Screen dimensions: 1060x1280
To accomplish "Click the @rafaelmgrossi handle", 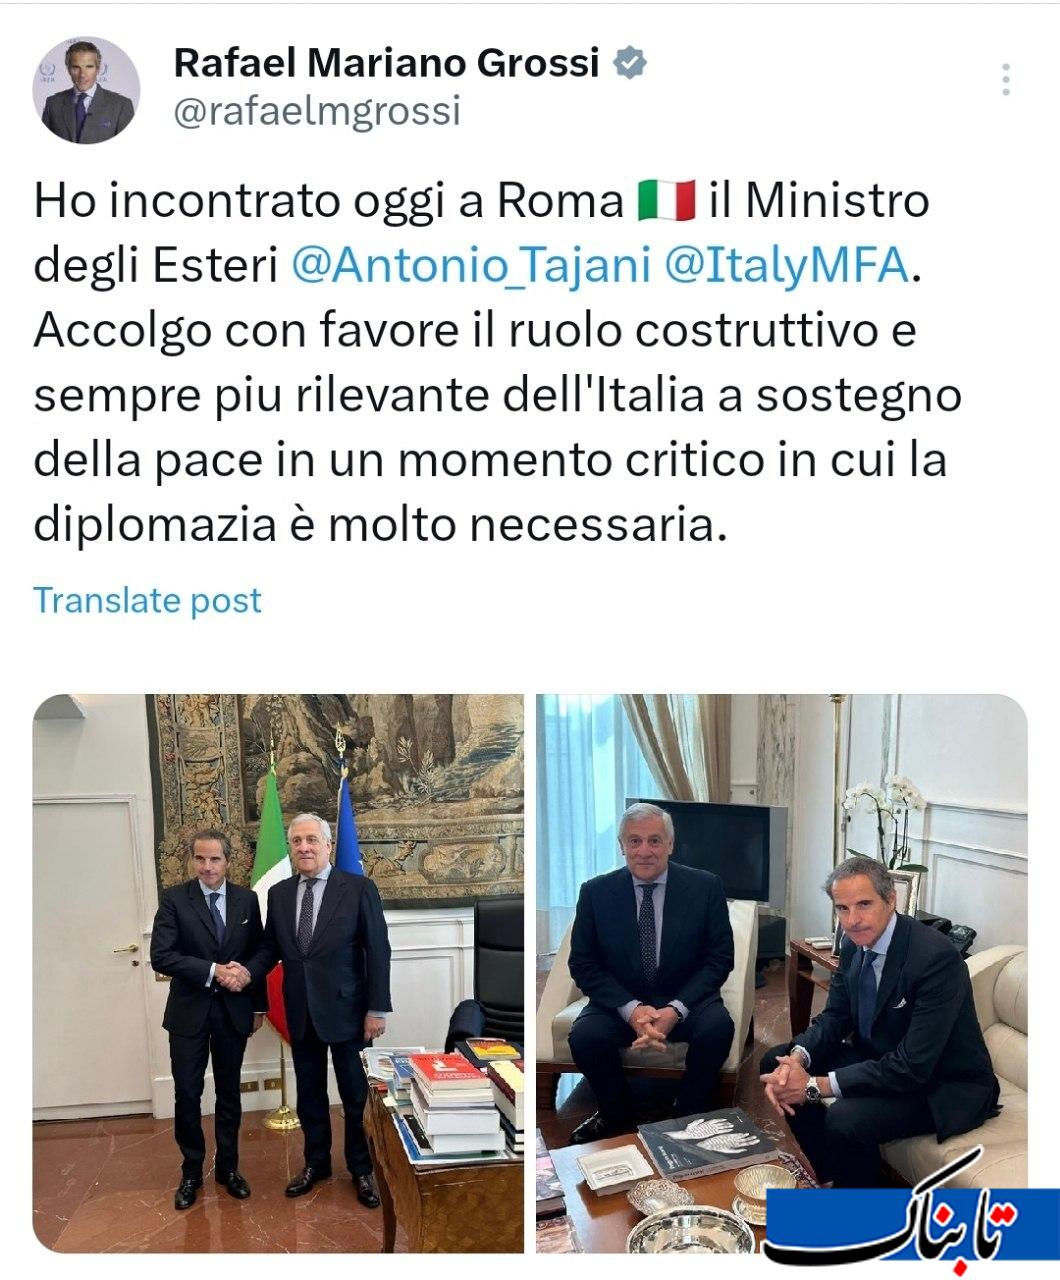I will (317, 110).
